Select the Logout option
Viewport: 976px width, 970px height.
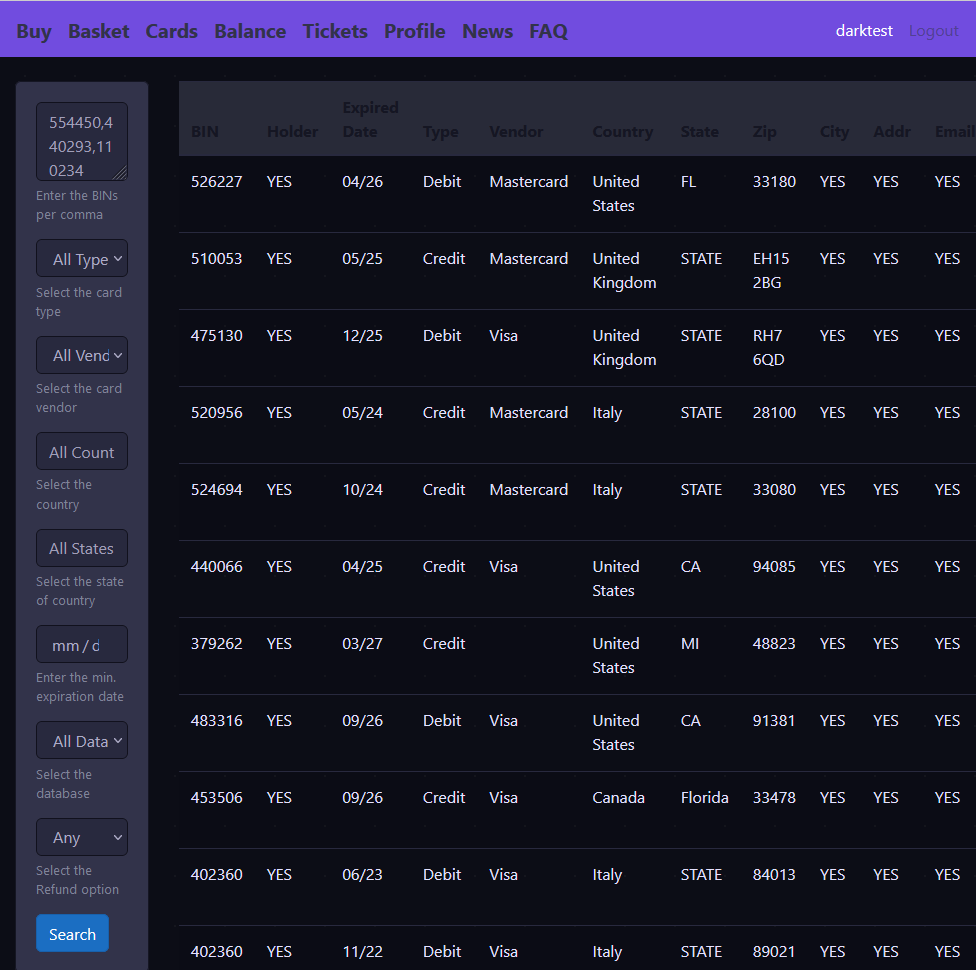tap(933, 31)
